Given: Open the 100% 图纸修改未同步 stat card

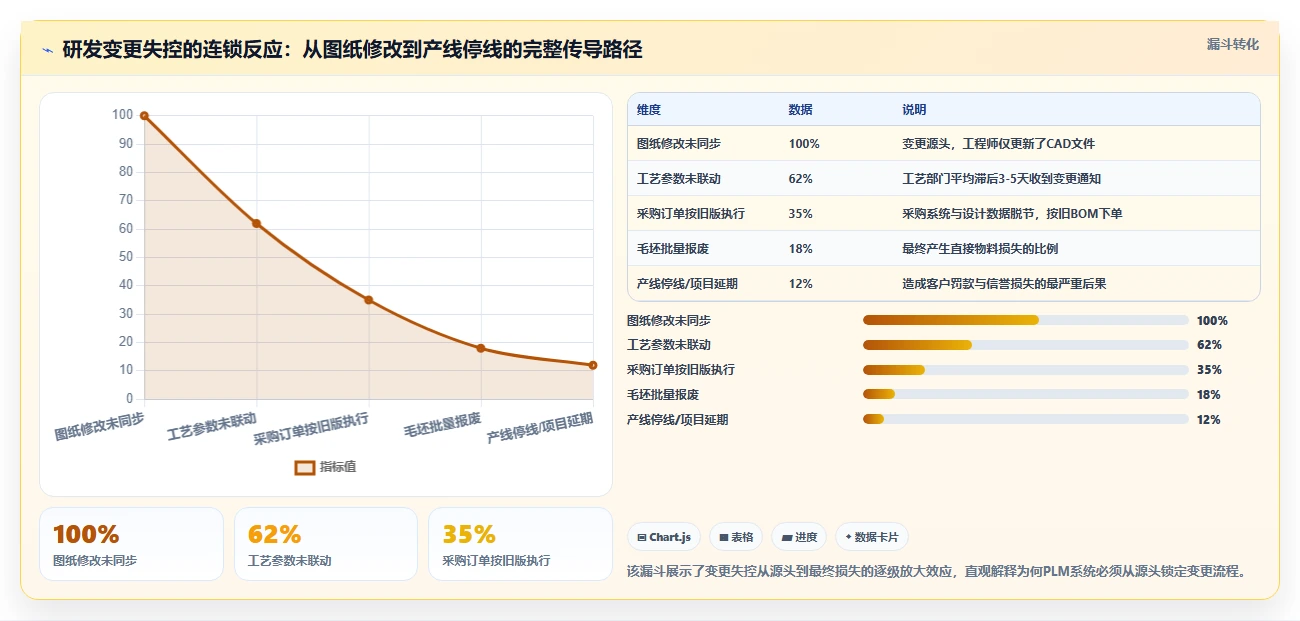Looking at the screenshot, I should point(131,544).
